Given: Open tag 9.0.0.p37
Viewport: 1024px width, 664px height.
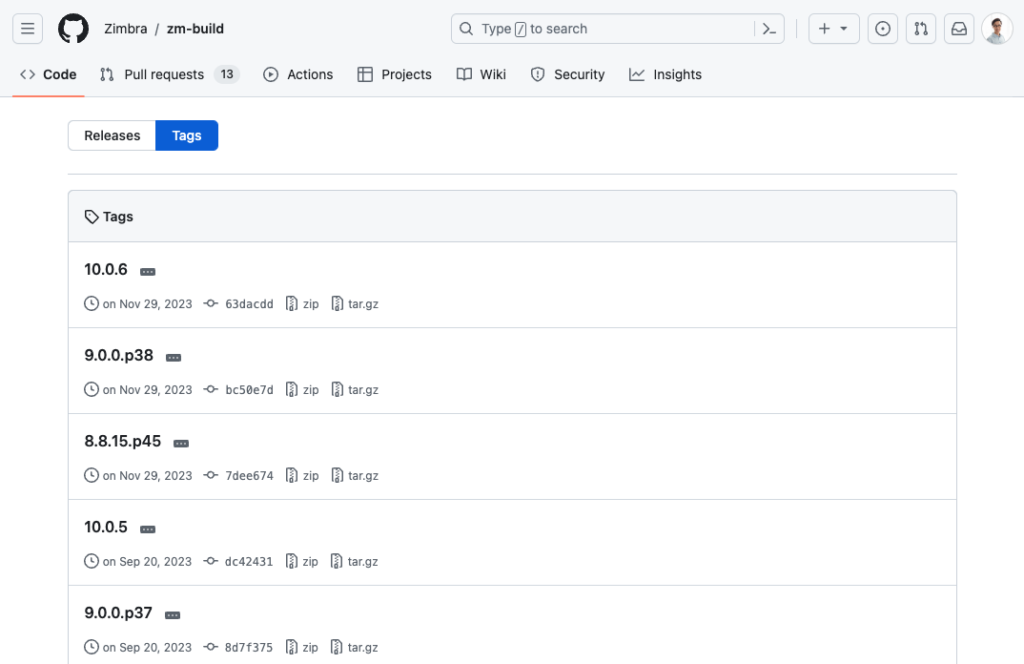Looking at the screenshot, I should [118, 612].
